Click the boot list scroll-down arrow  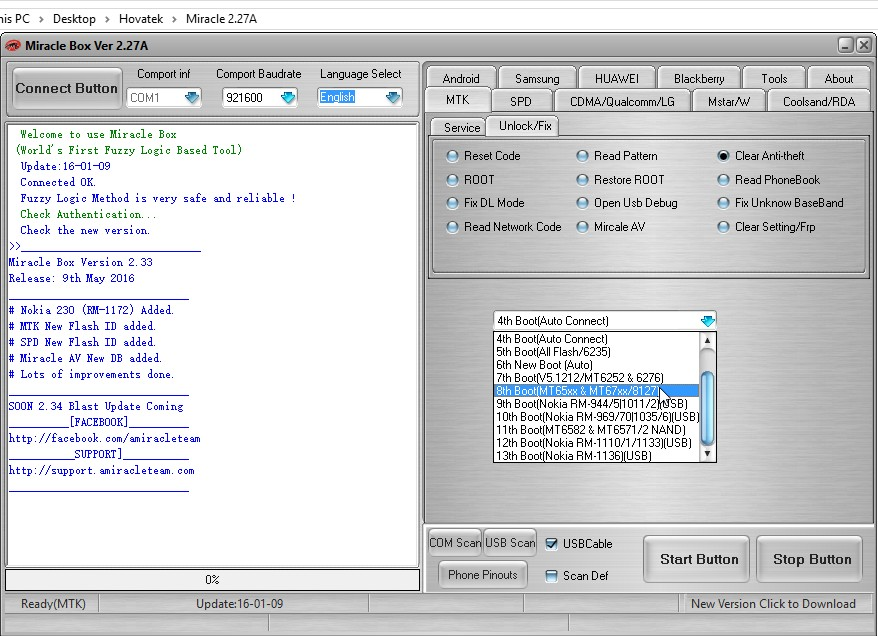click(707, 454)
